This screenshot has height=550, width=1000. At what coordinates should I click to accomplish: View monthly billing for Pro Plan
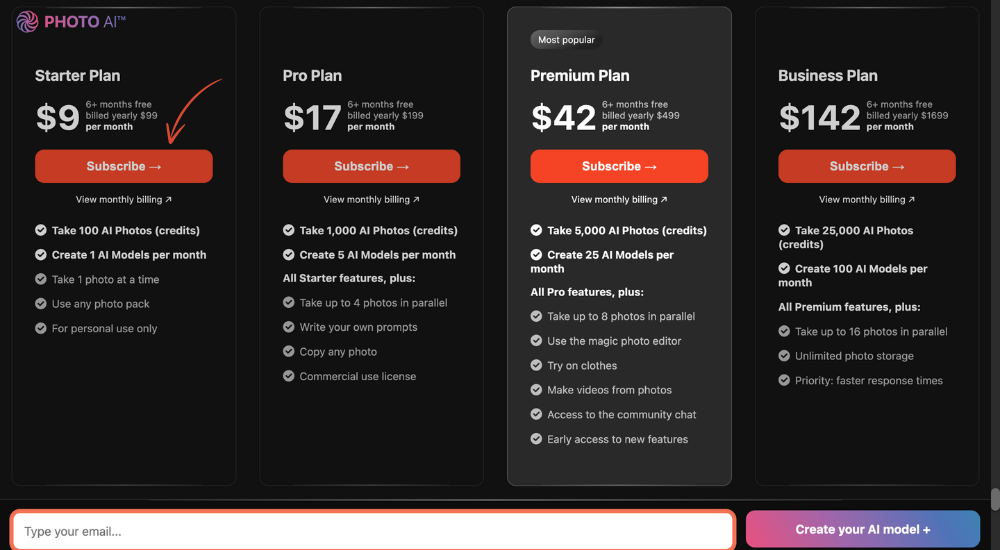pos(371,200)
